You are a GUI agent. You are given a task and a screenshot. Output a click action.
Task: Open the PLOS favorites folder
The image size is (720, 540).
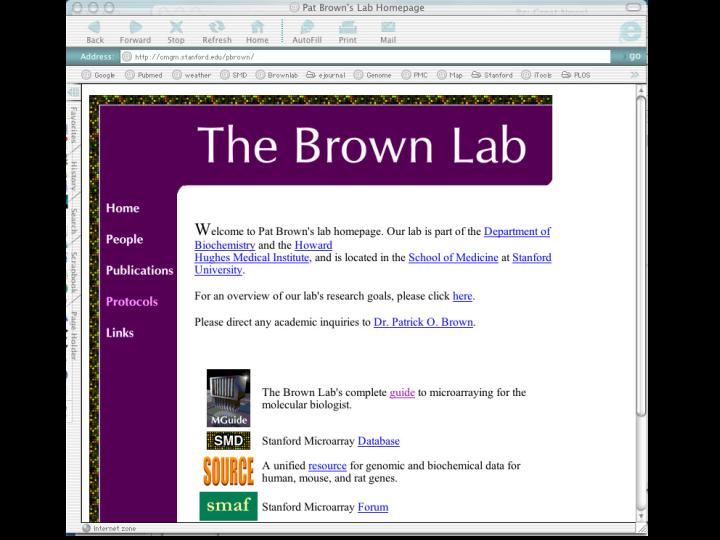tap(576, 75)
